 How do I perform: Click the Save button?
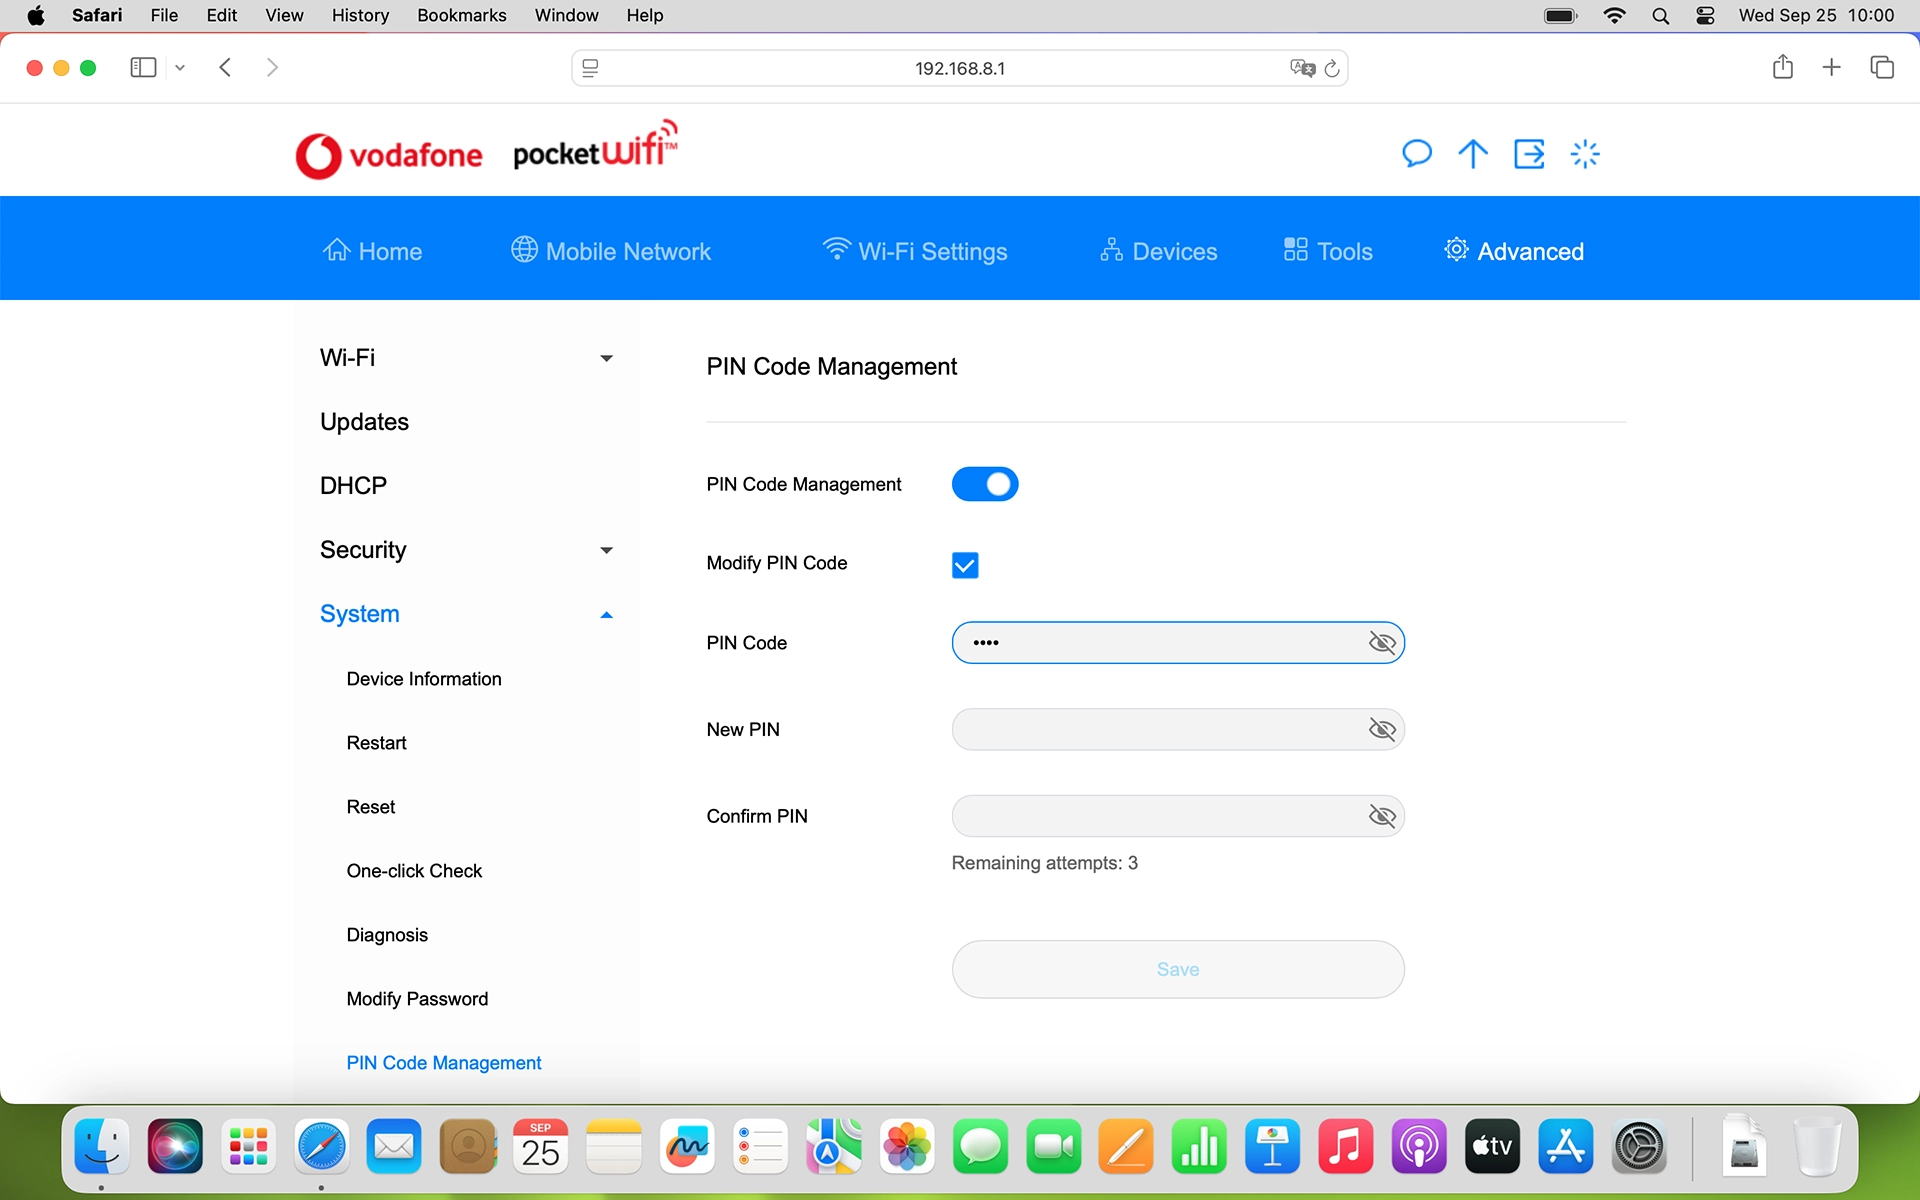1177,969
